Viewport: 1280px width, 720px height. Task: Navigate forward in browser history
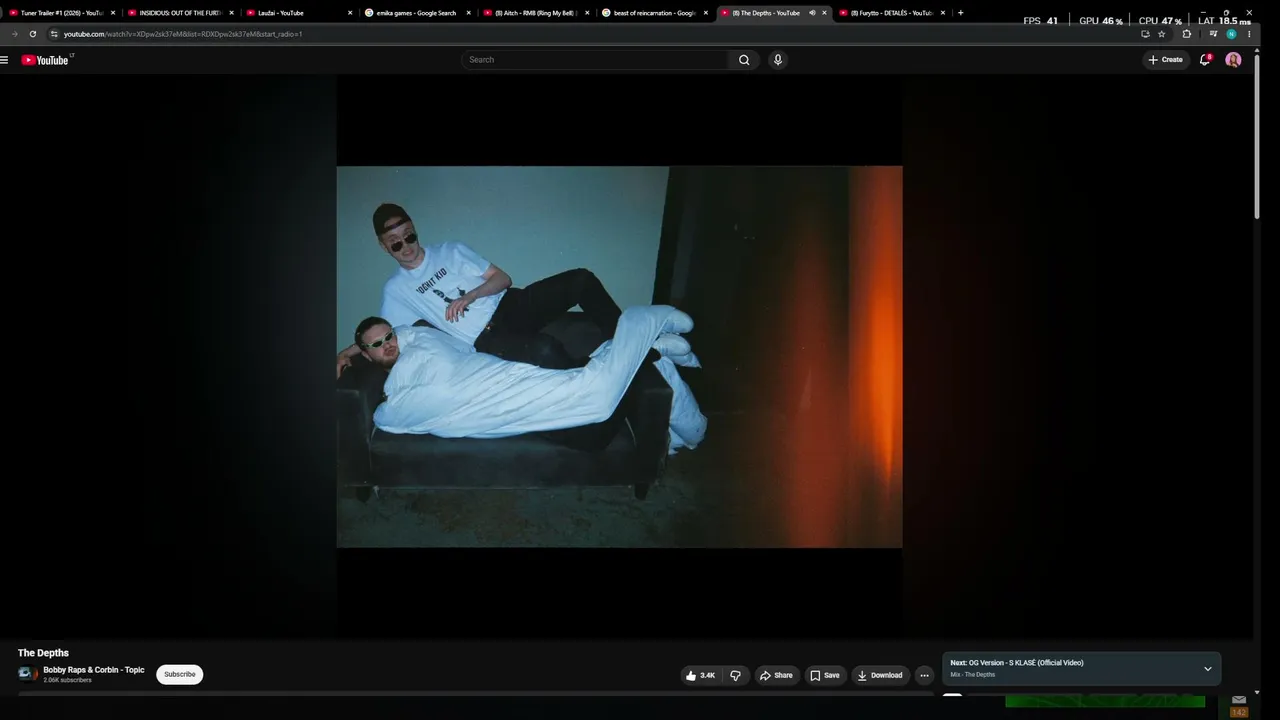(14, 34)
